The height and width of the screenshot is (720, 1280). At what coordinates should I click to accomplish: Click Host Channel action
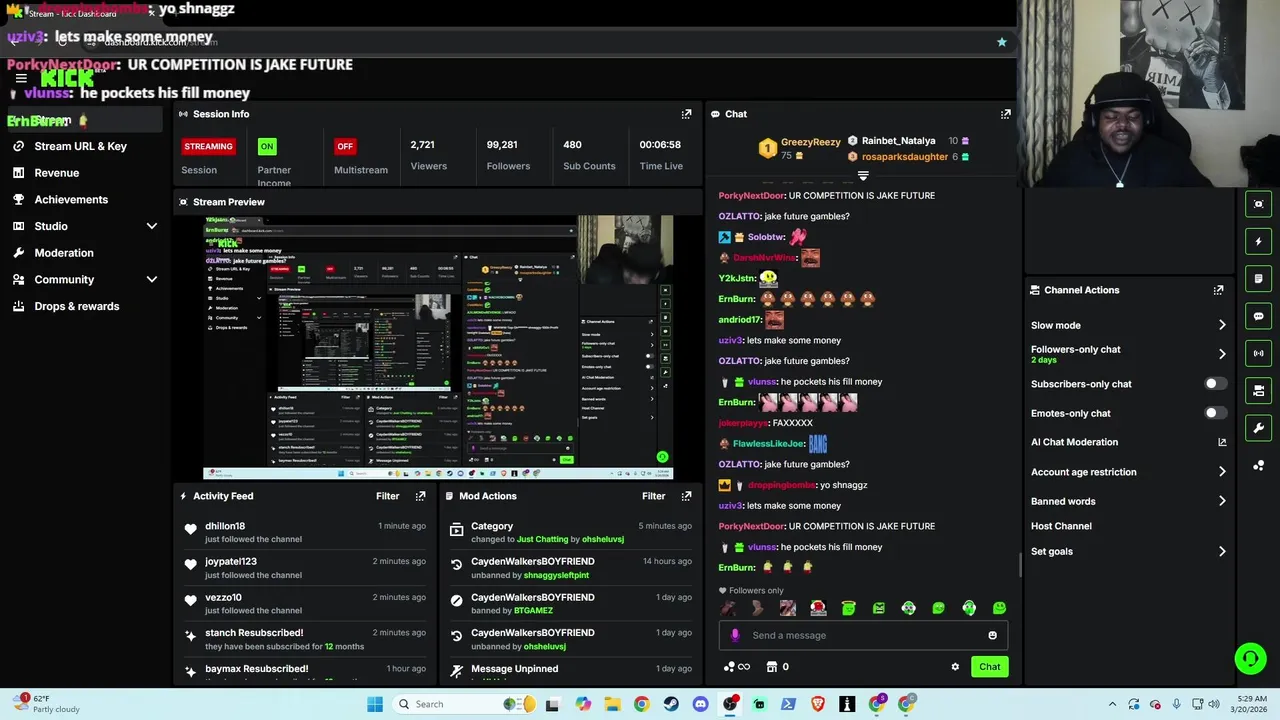(1061, 526)
